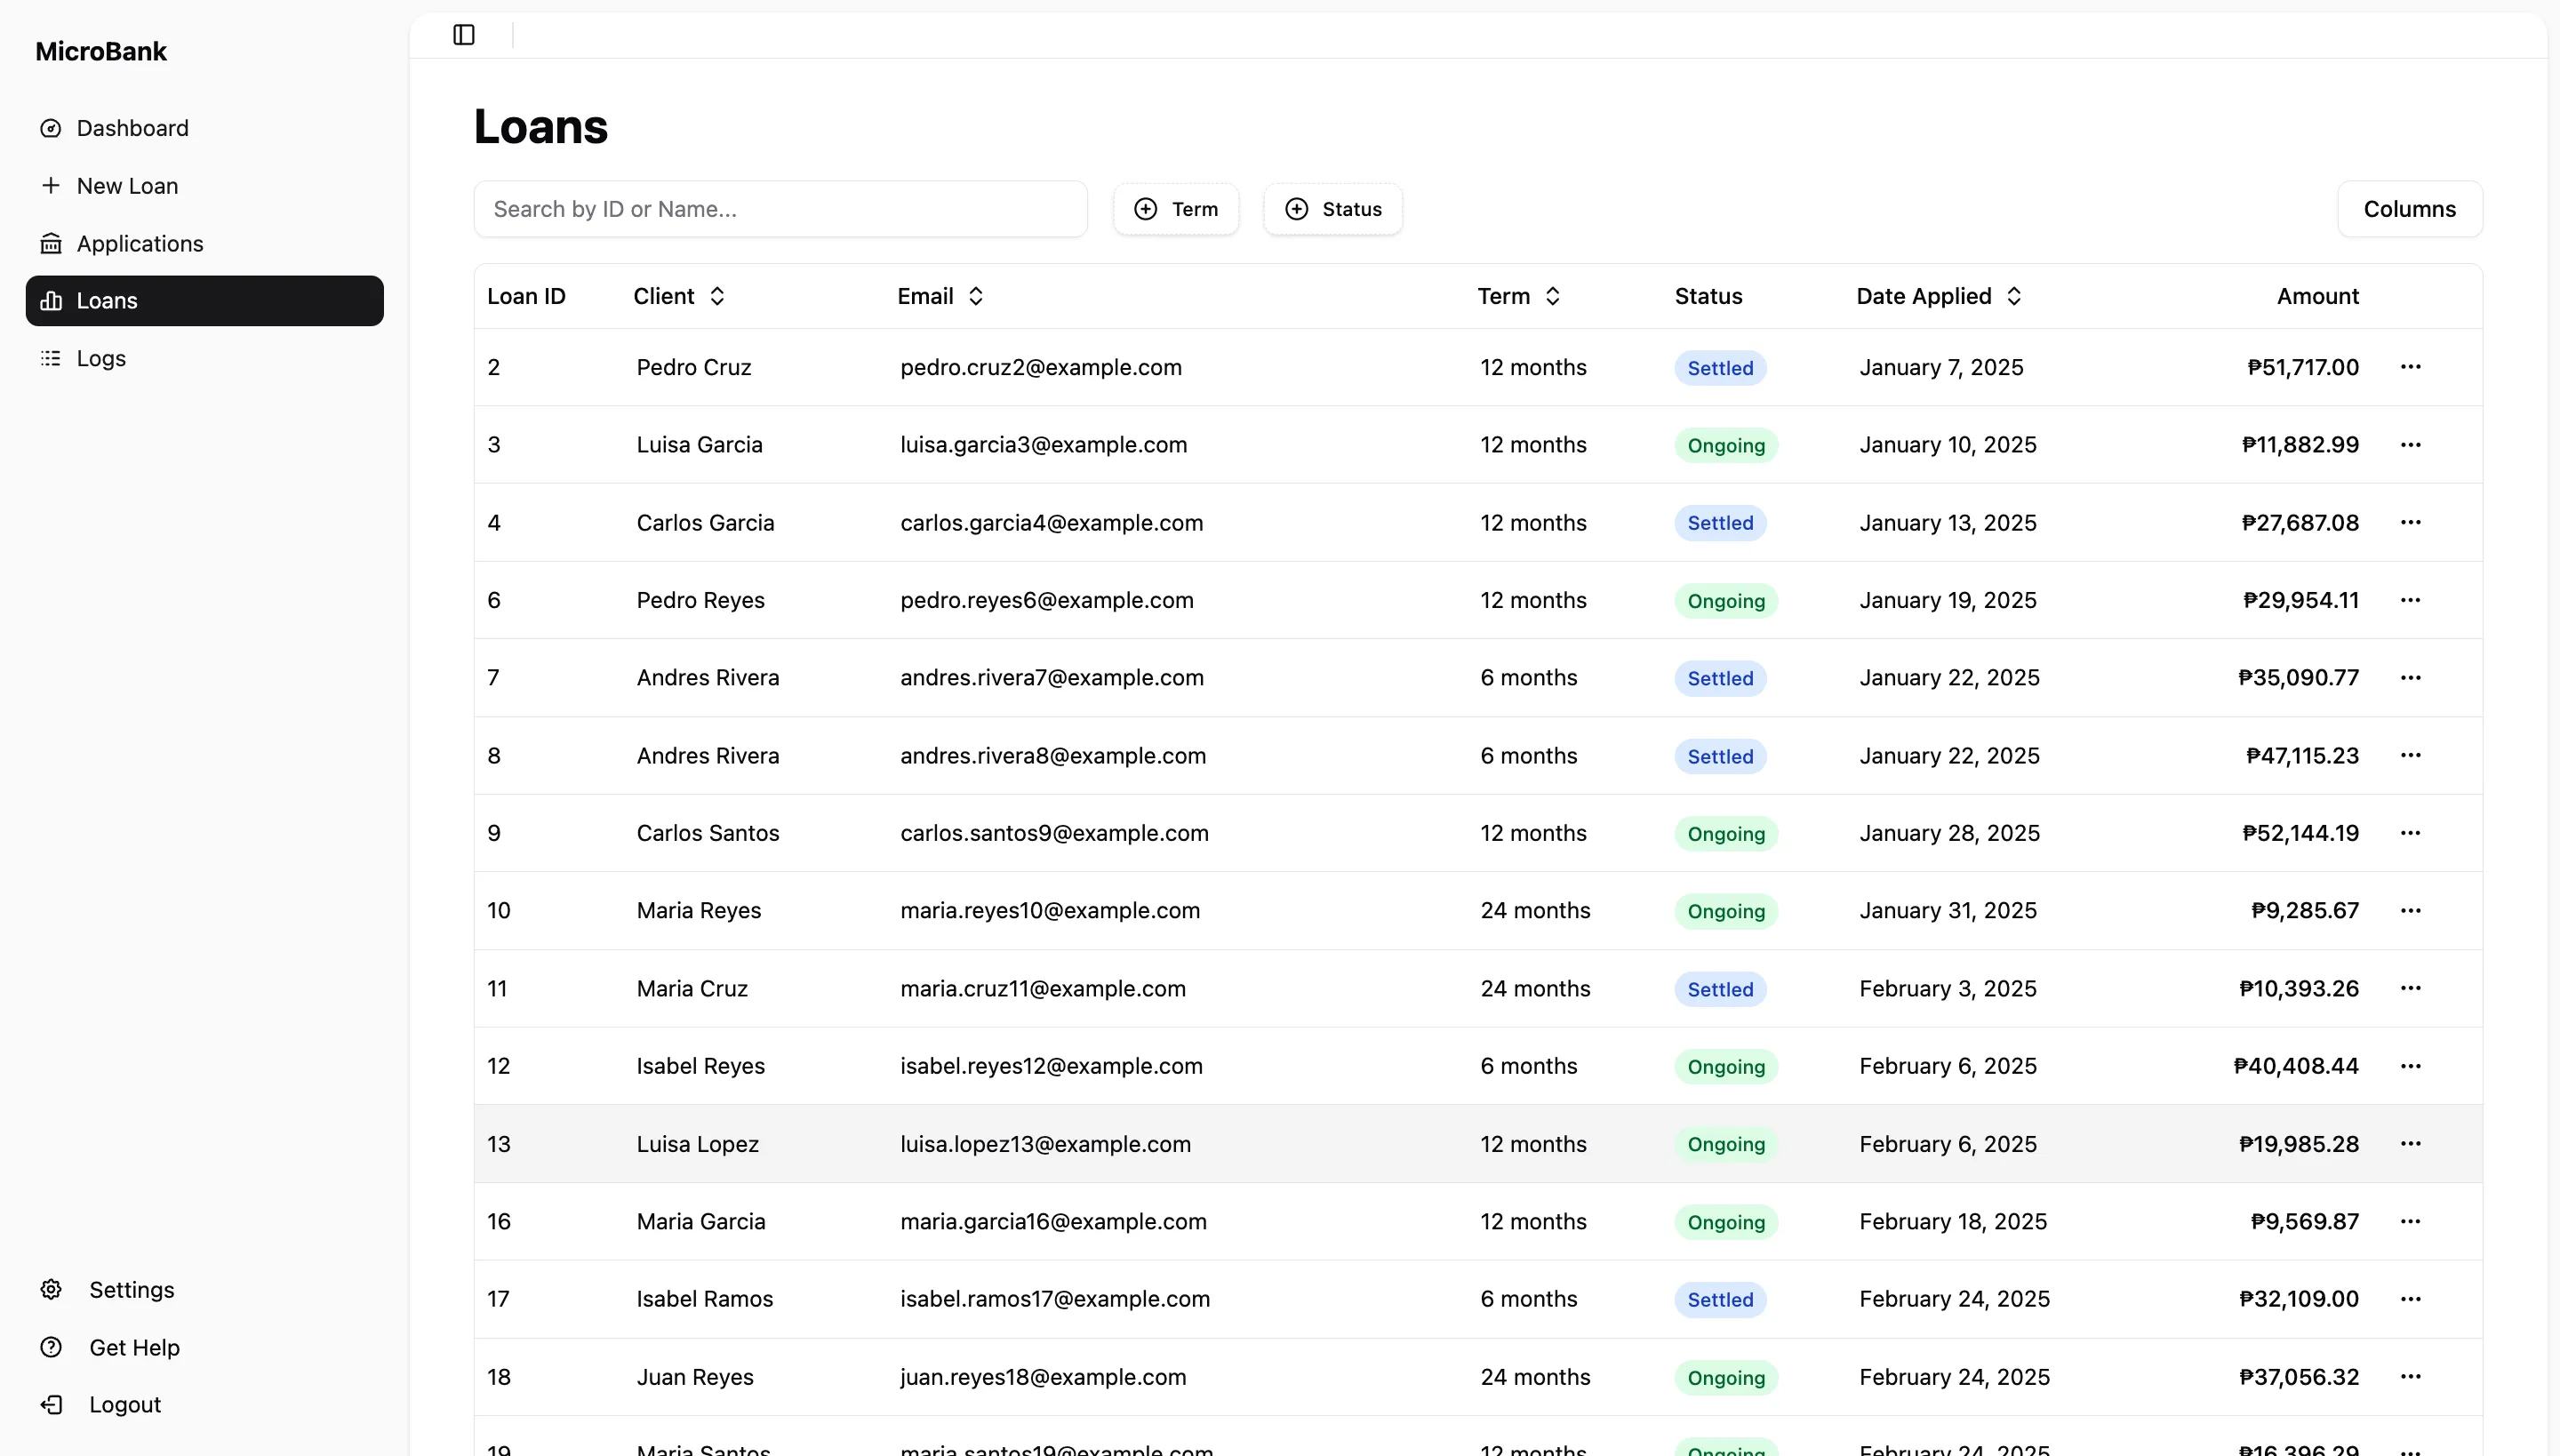This screenshot has width=2560, height=1456.
Task: Go to Applications in sidebar
Action: 139,244
